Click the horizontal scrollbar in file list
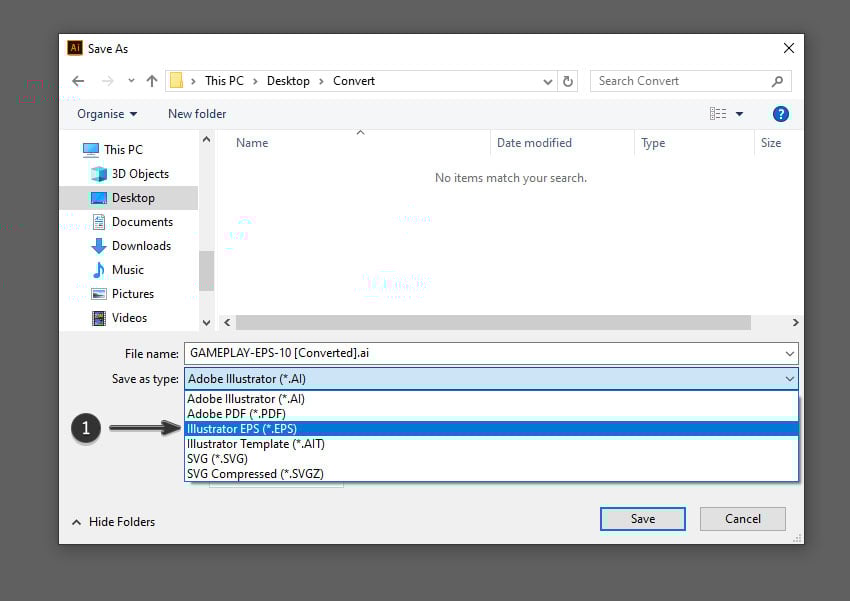Viewport: 850px width, 601px height. [x=493, y=323]
